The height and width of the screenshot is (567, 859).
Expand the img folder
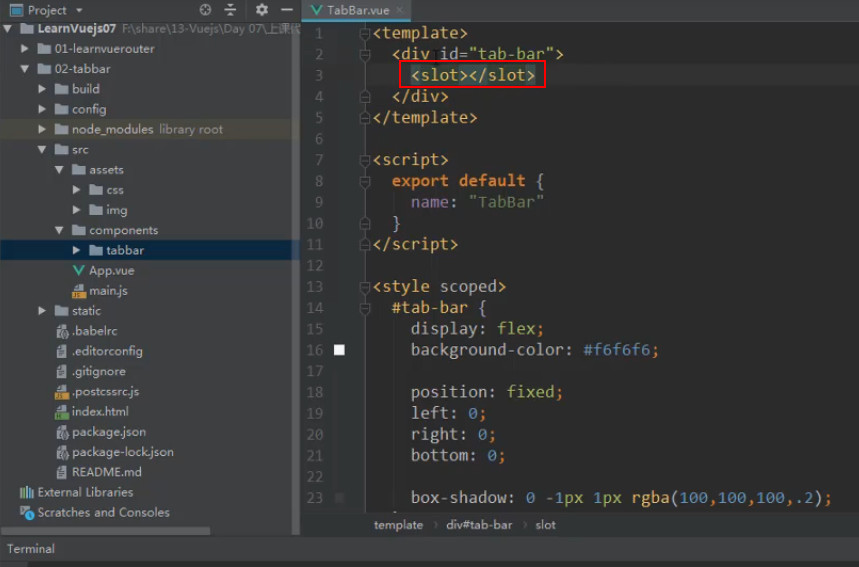(x=77, y=210)
